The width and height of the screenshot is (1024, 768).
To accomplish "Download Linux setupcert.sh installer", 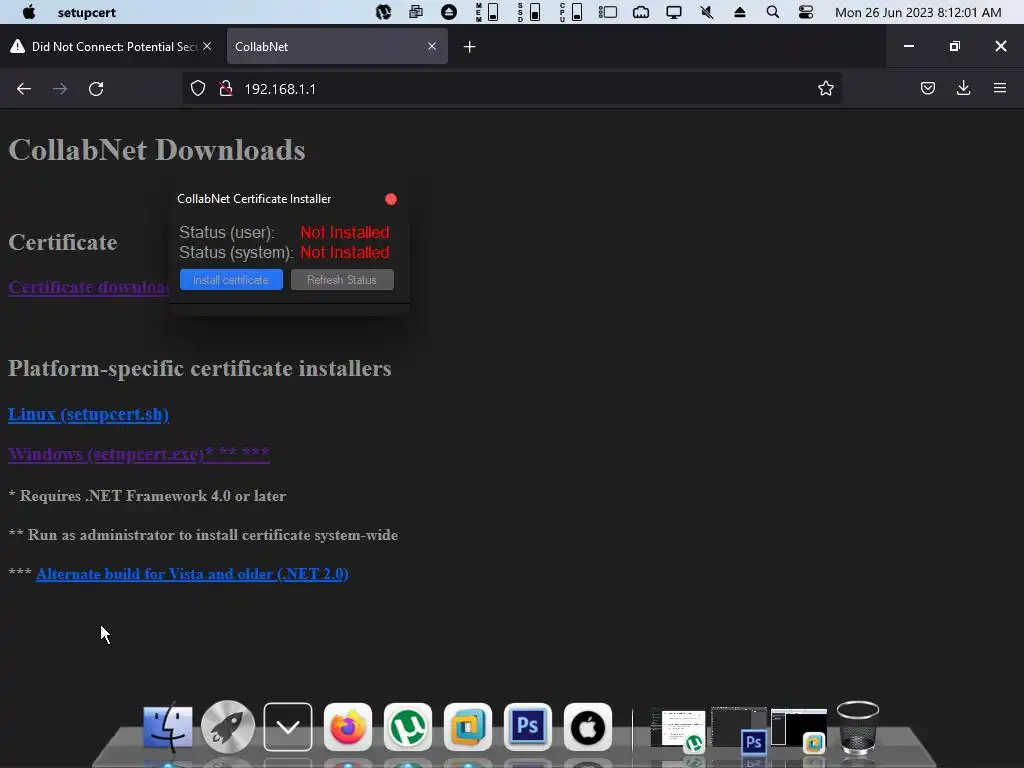I will tap(88, 414).
